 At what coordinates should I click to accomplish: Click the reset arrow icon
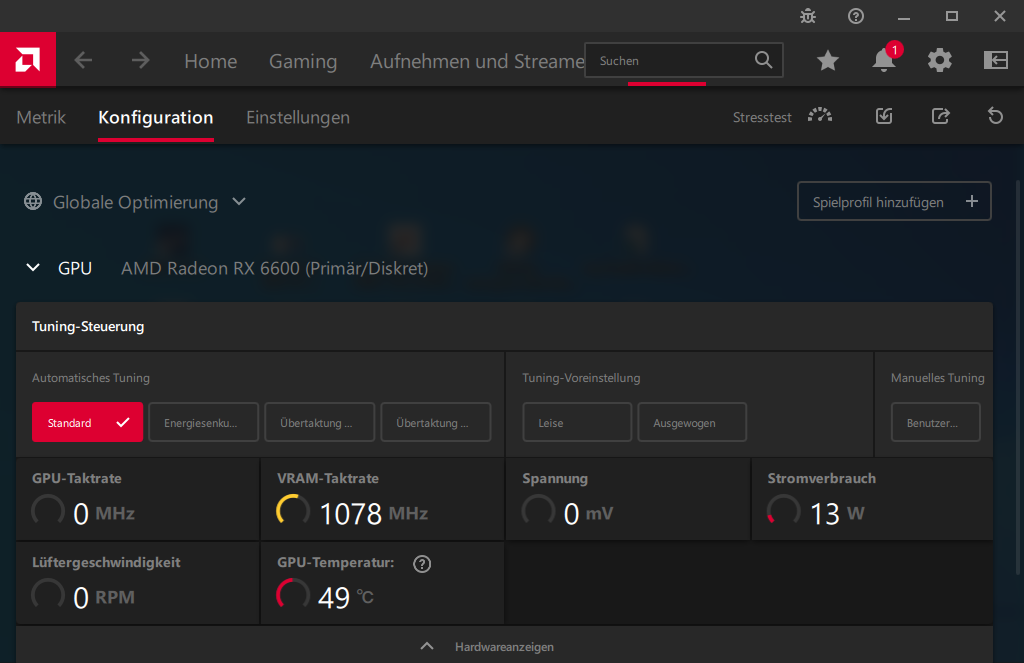coord(995,116)
